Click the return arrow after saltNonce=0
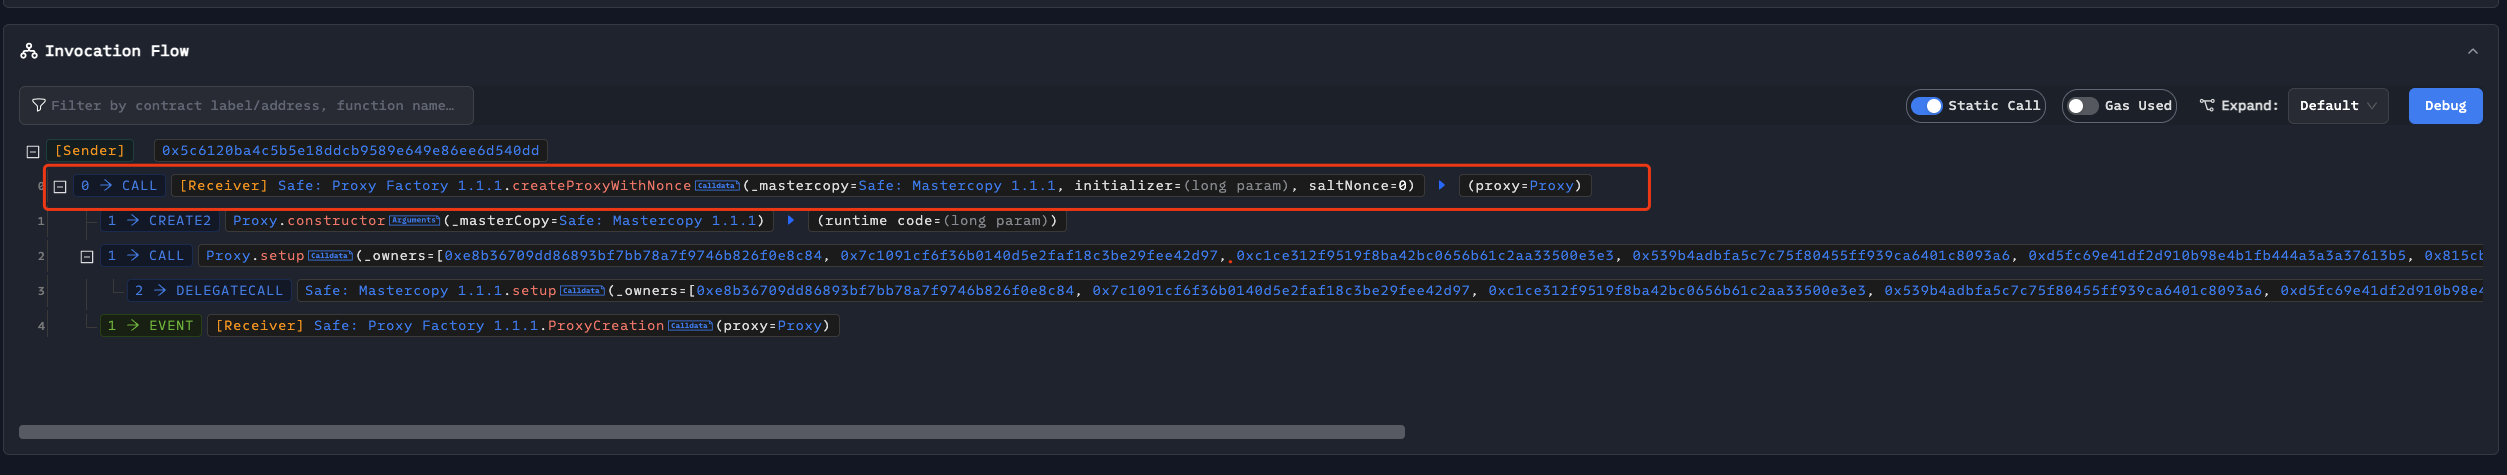Viewport: 2507px width, 475px height. [1441, 185]
